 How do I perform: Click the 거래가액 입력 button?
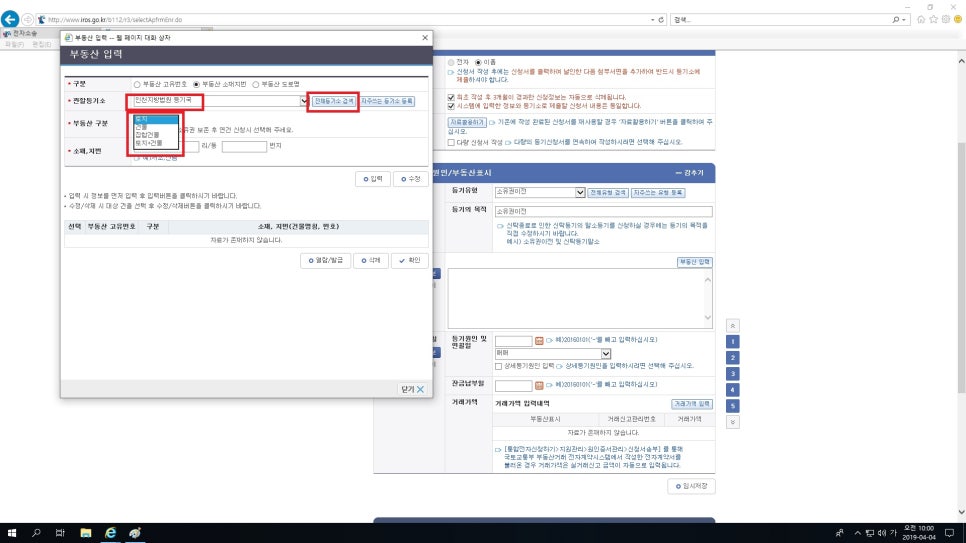692,404
